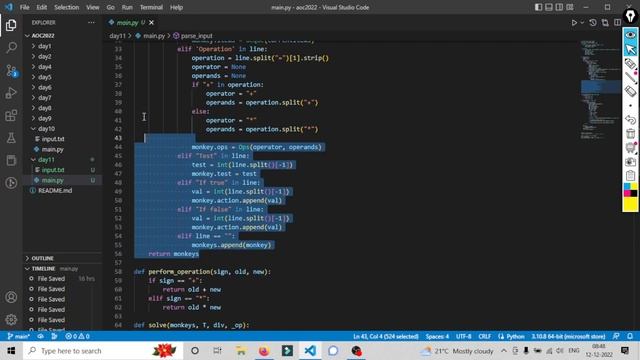Pick magenta color in Epic Pen palette
Screen dimensions: 640x360
click(627, 193)
